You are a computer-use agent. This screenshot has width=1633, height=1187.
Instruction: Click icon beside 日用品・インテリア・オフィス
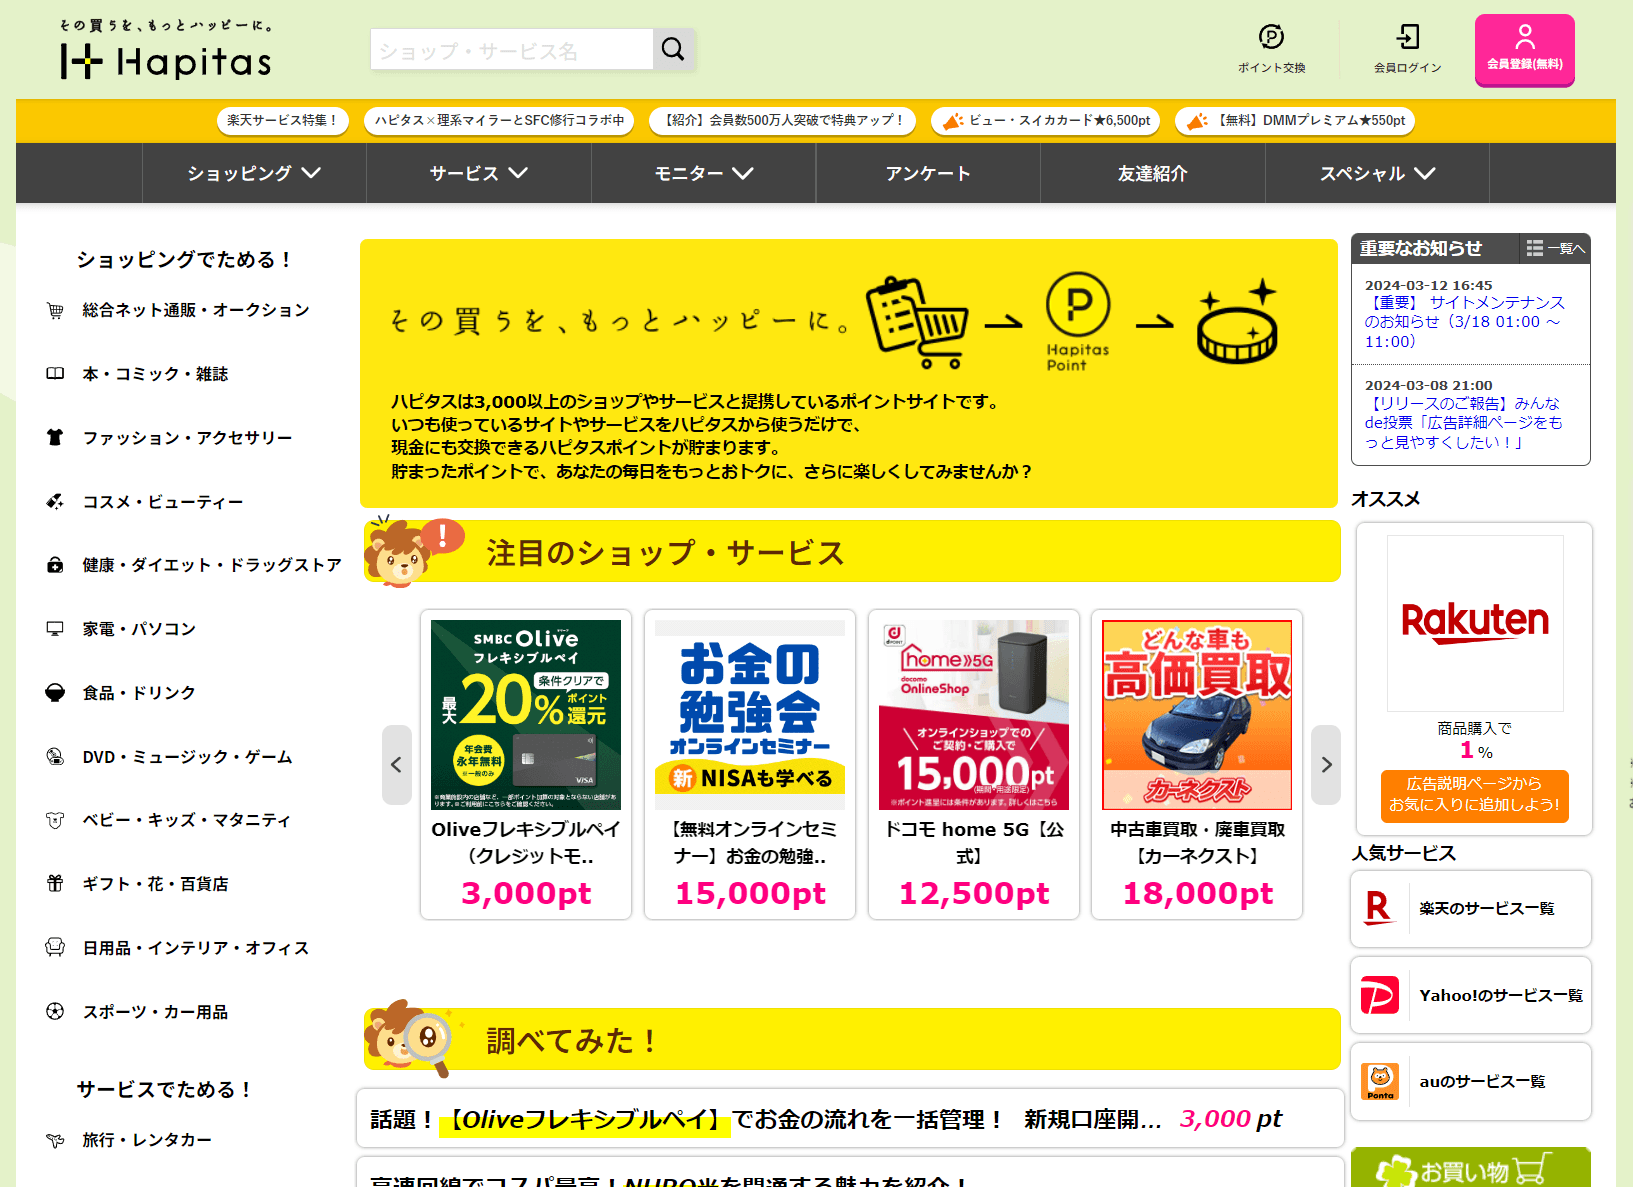[55, 948]
